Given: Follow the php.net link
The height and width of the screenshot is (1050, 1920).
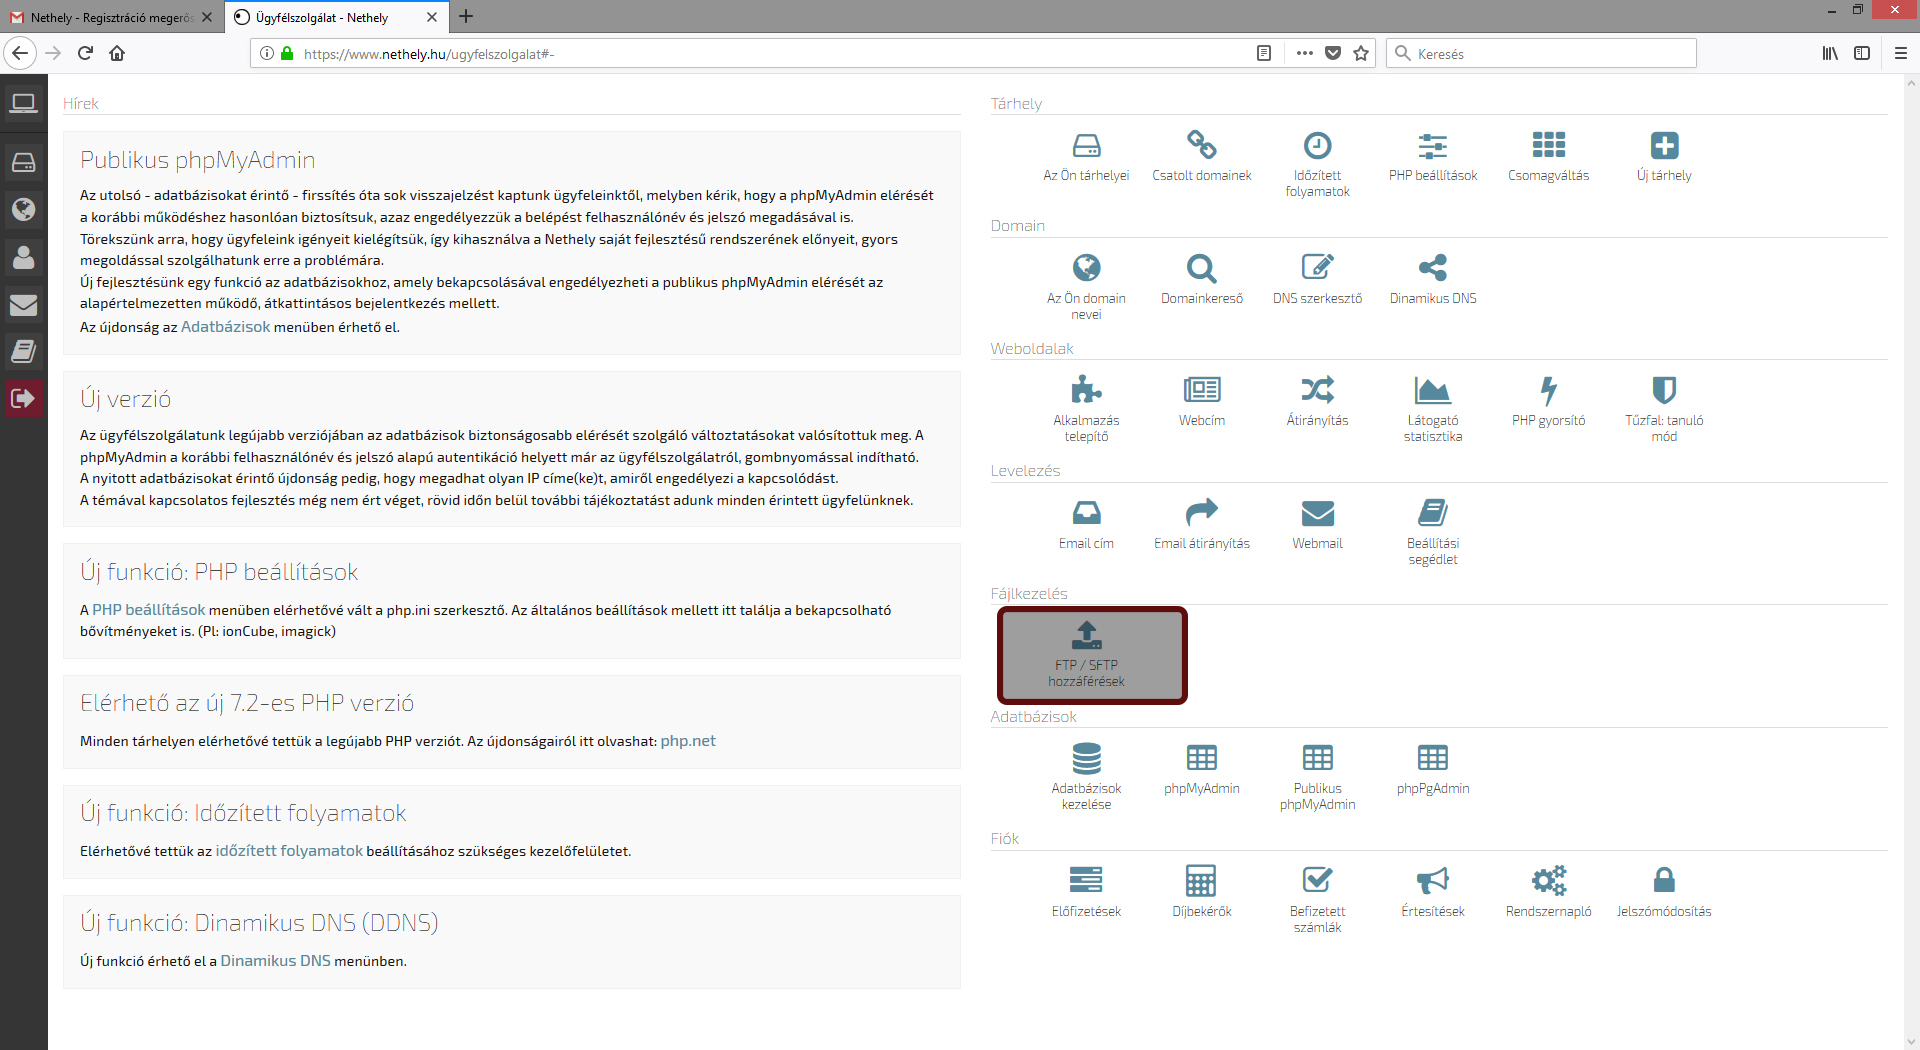Looking at the screenshot, I should (688, 741).
